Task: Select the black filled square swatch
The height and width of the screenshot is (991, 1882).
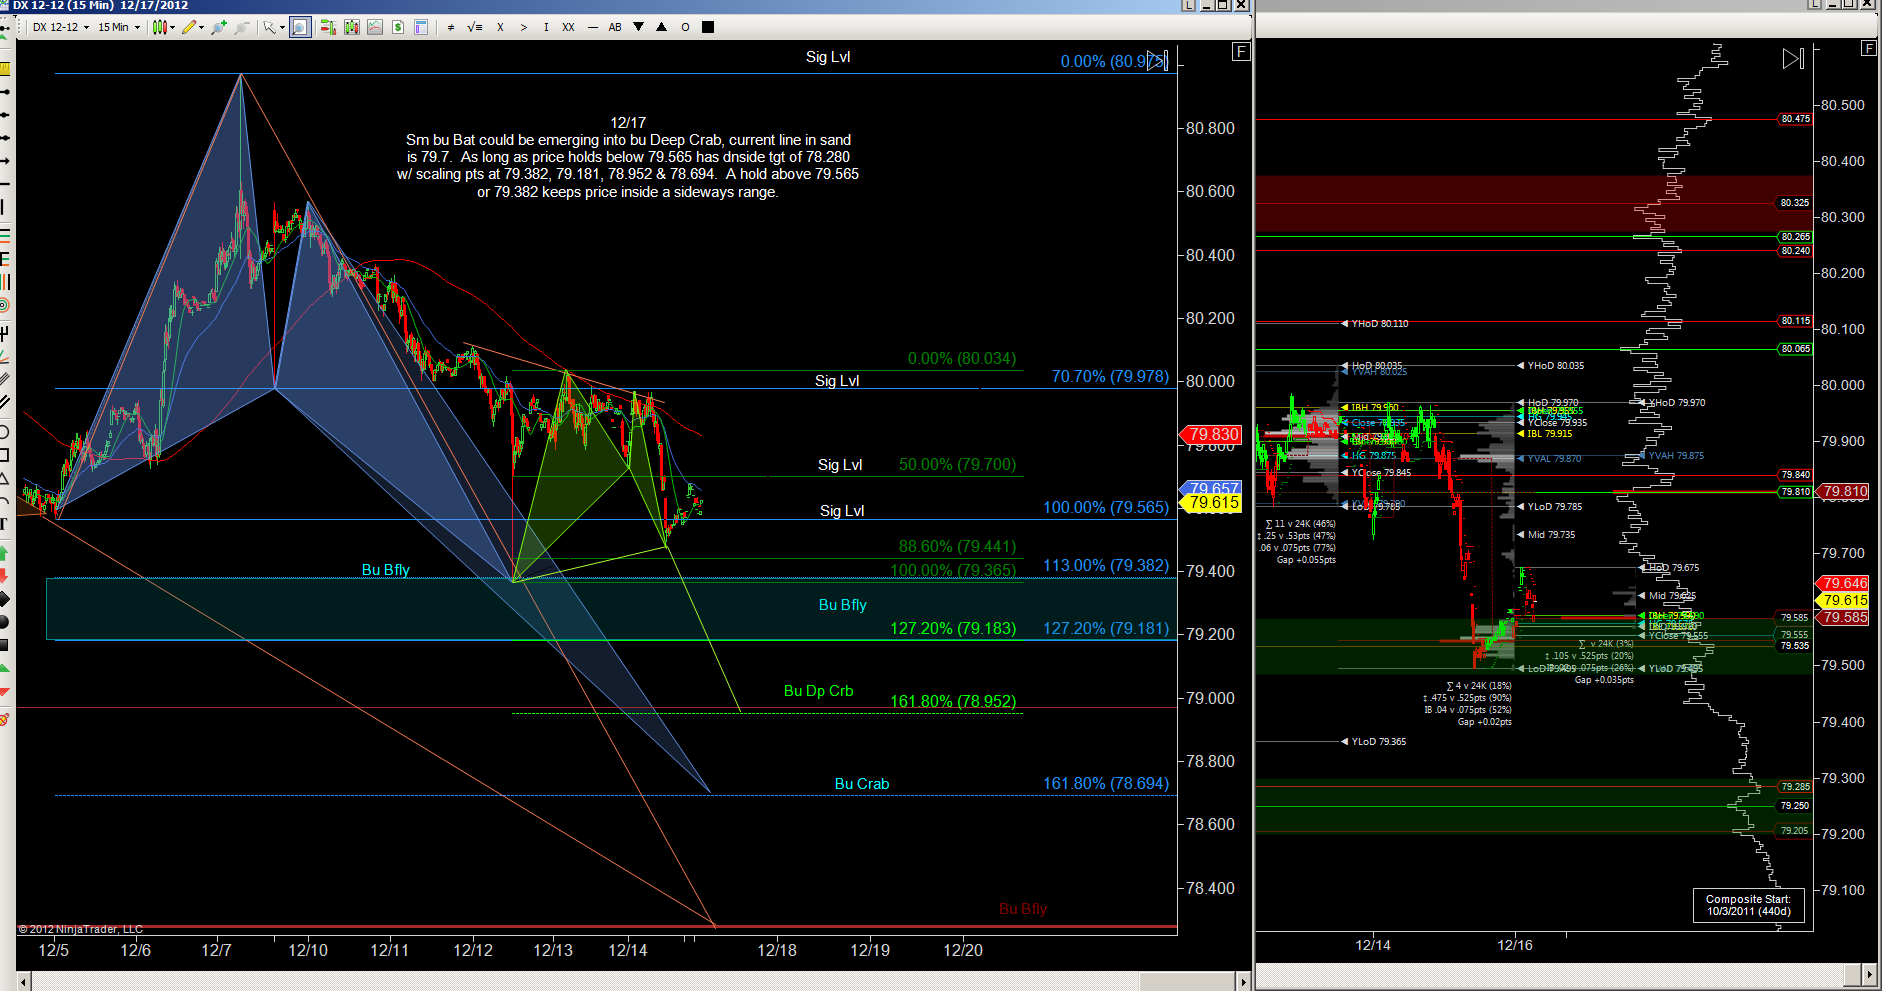Action: (708, 27)
